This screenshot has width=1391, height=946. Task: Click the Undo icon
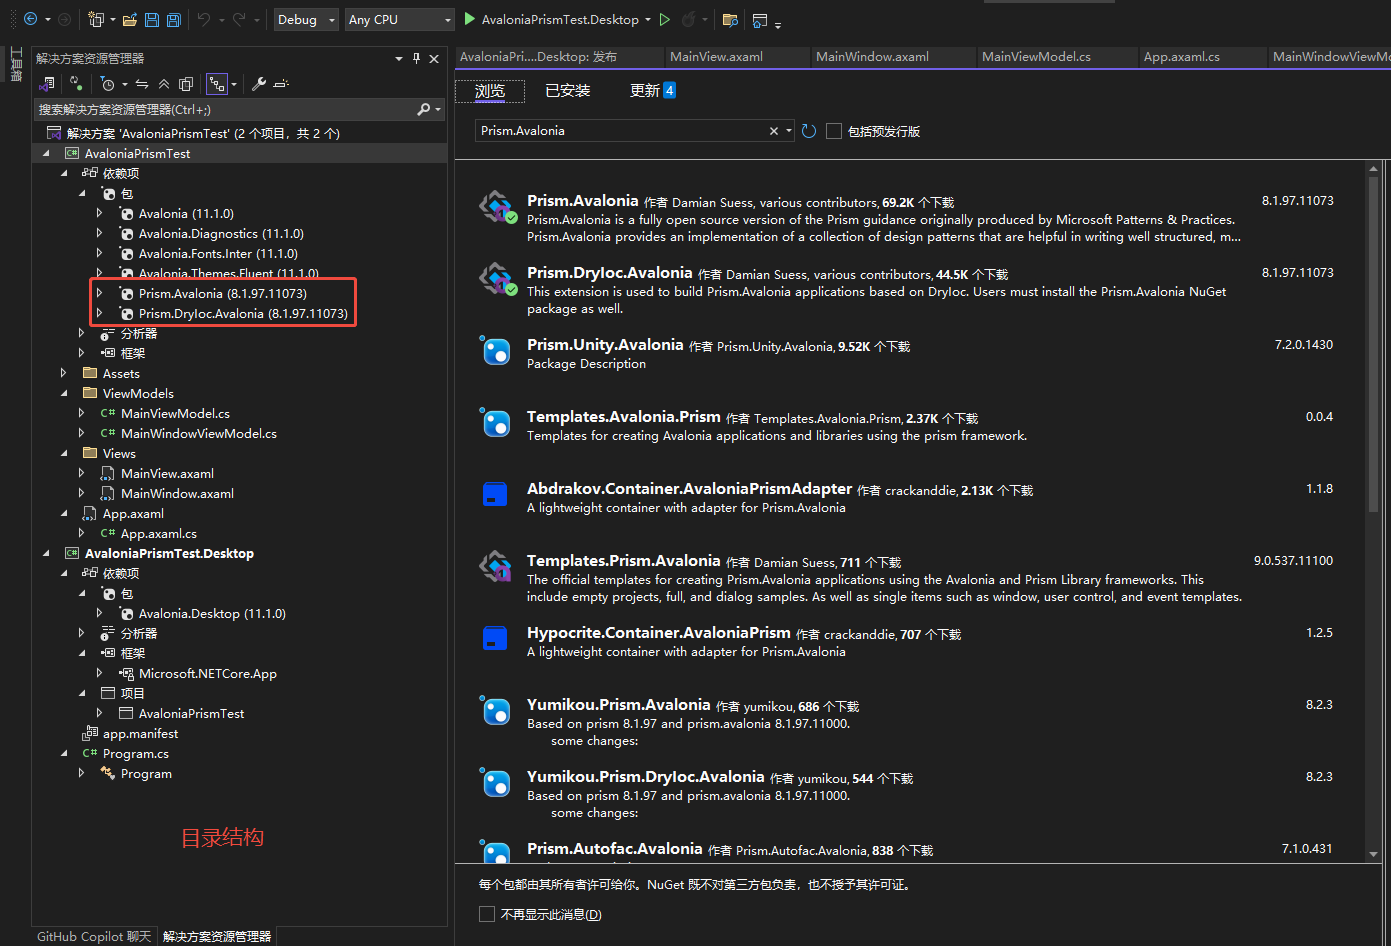pyautogui.click(x=203, y=19)
